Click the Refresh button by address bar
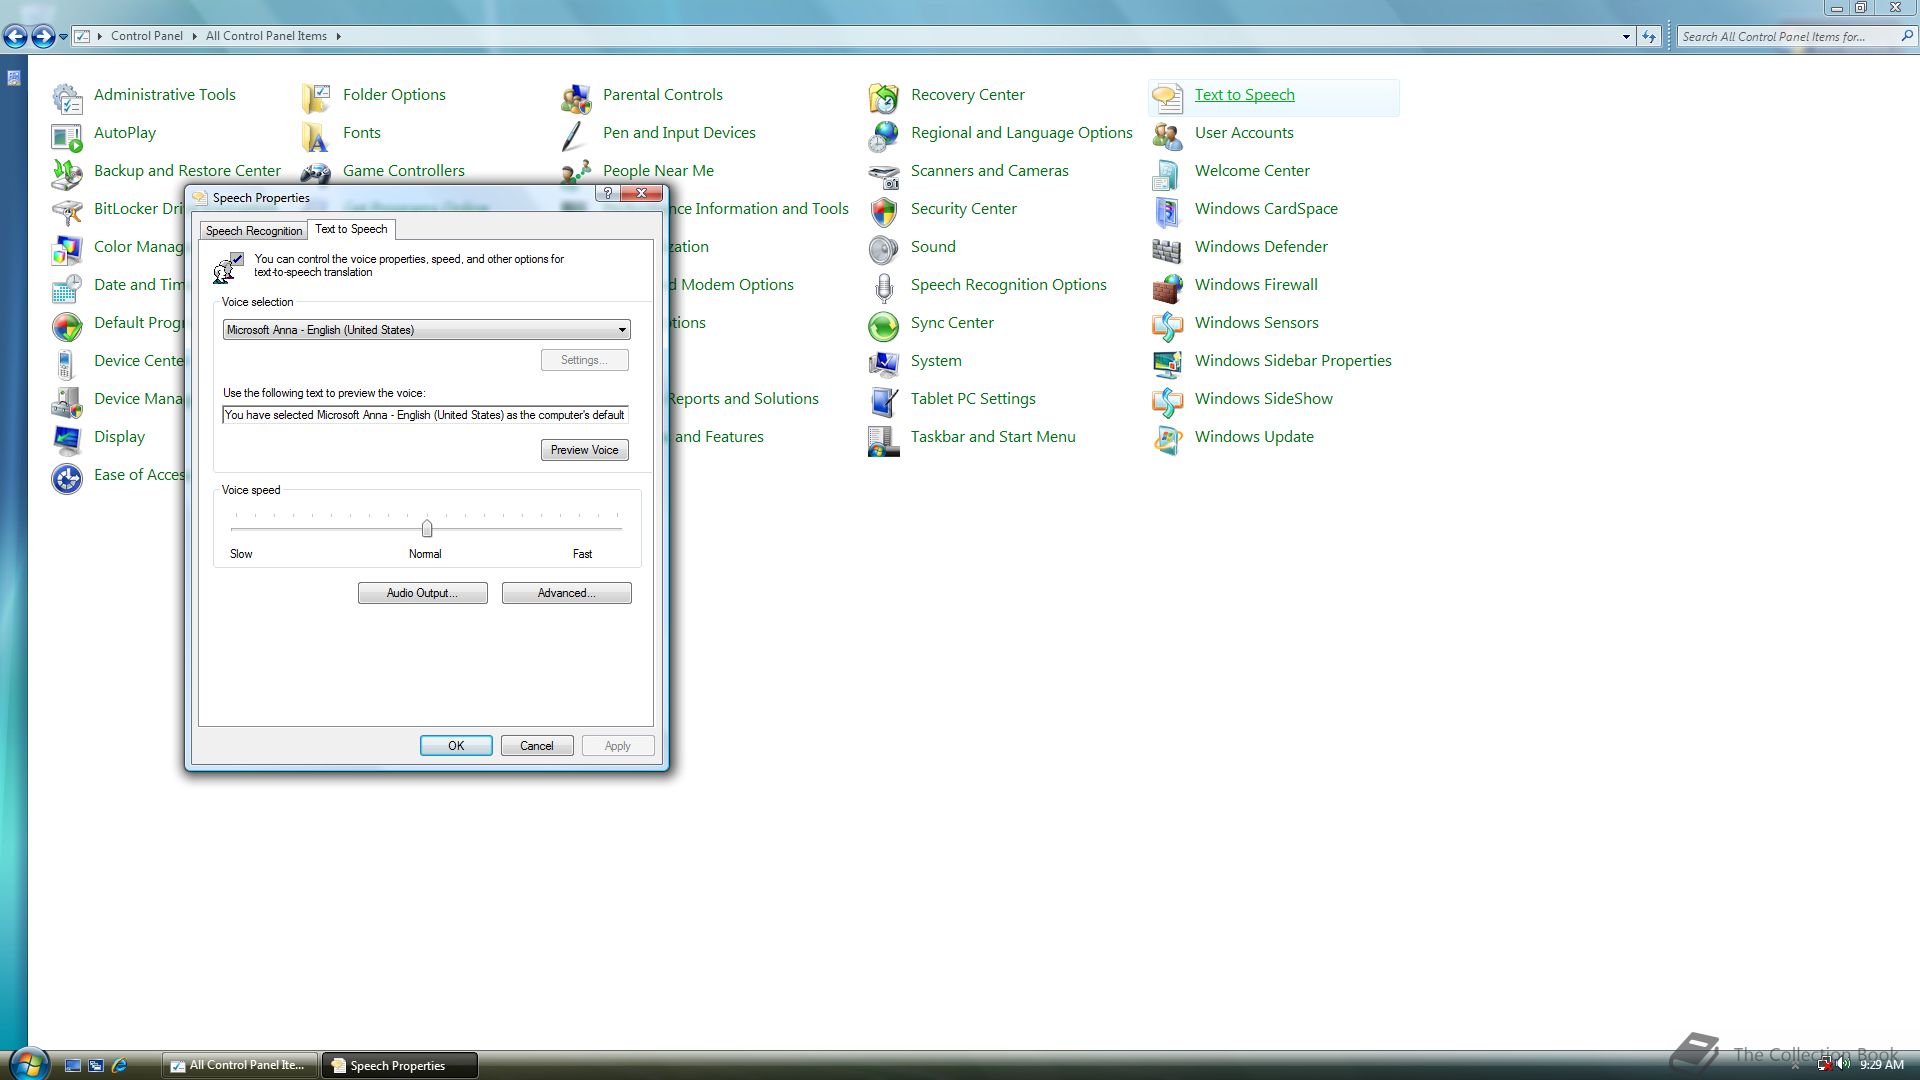Screen dimensions: 1920x1080 [1649, 37]
